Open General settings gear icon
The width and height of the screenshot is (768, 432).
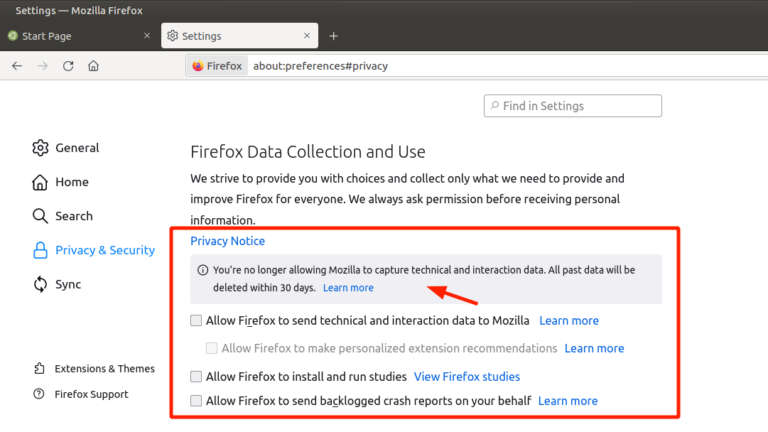40,148
